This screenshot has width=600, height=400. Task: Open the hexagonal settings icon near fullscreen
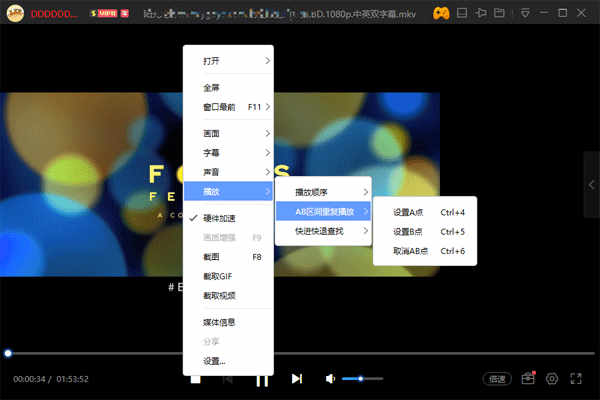click(x=552, y=379)
